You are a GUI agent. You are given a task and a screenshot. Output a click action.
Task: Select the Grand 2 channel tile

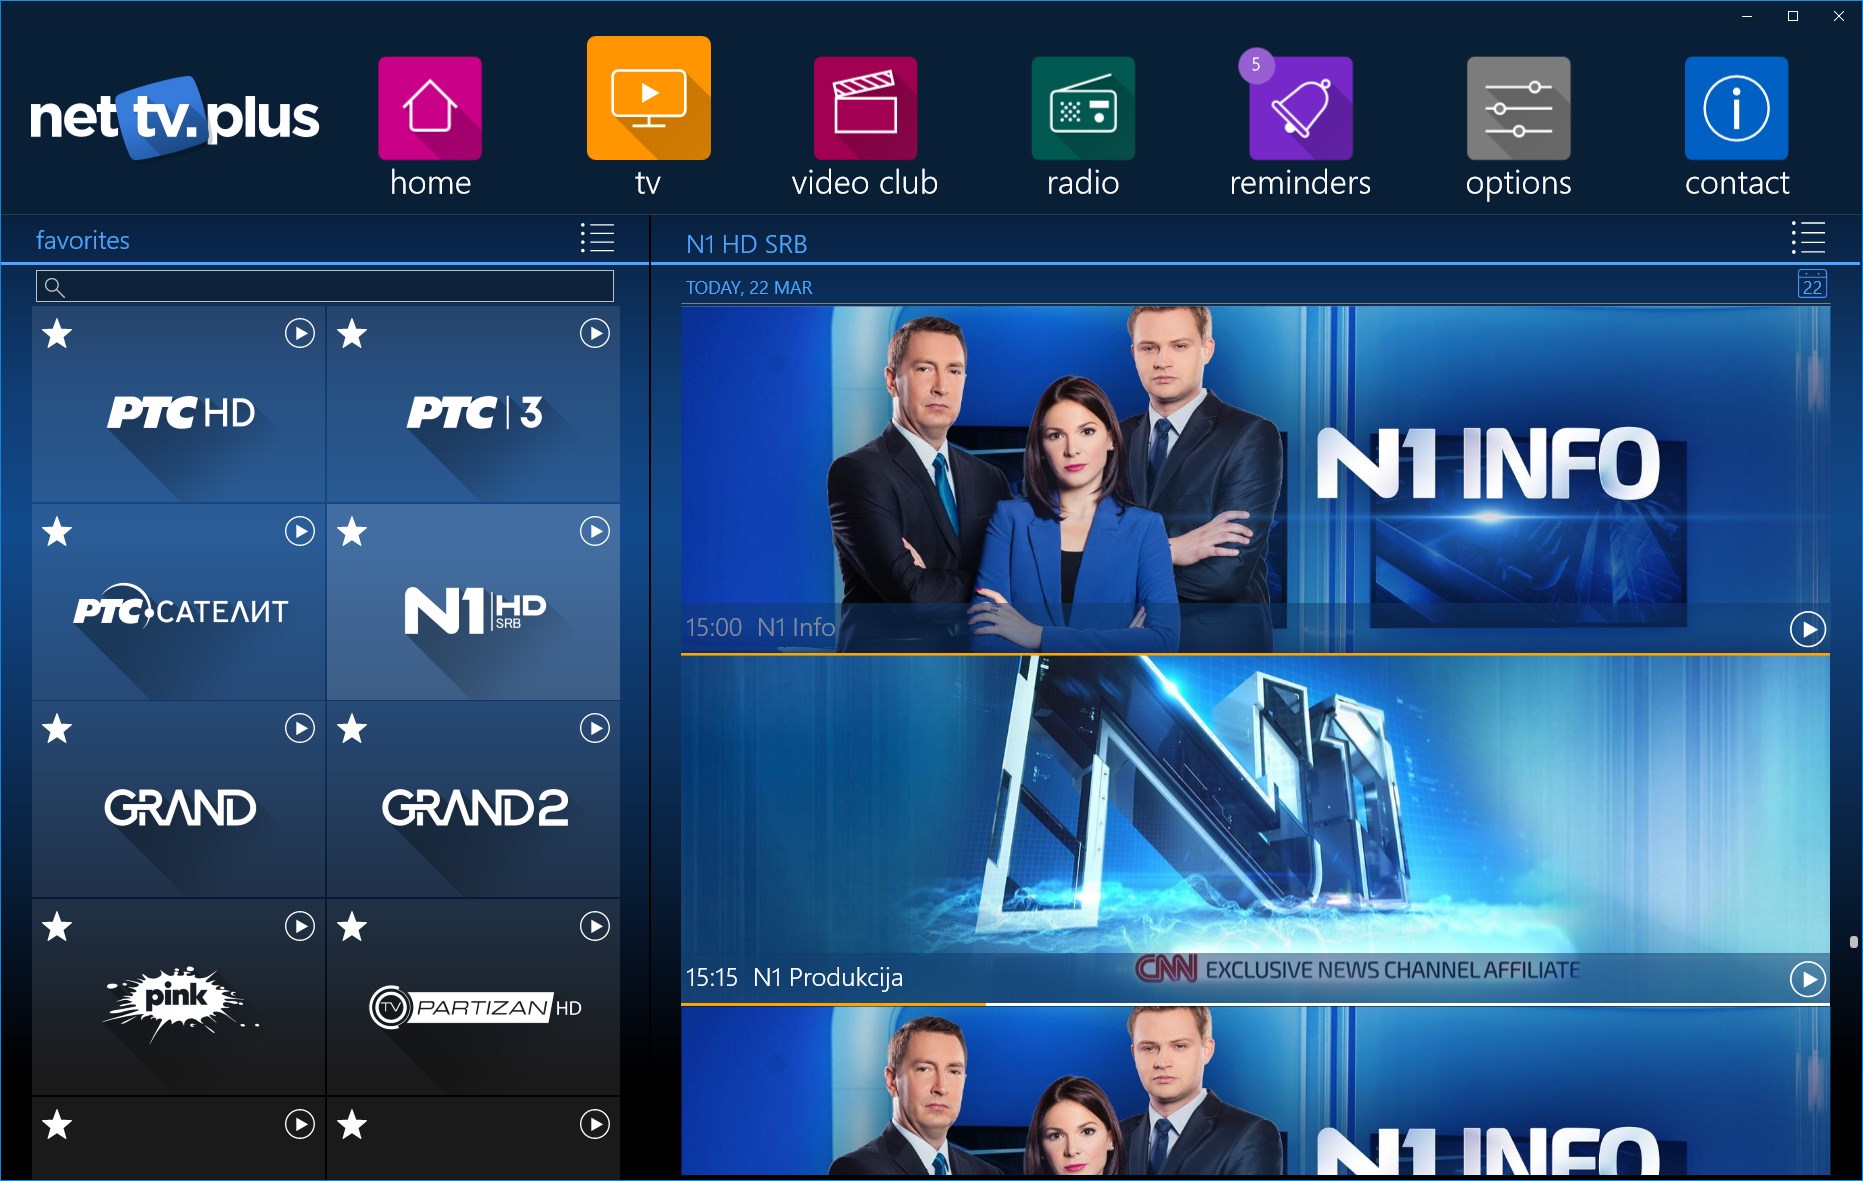[474, 800]
